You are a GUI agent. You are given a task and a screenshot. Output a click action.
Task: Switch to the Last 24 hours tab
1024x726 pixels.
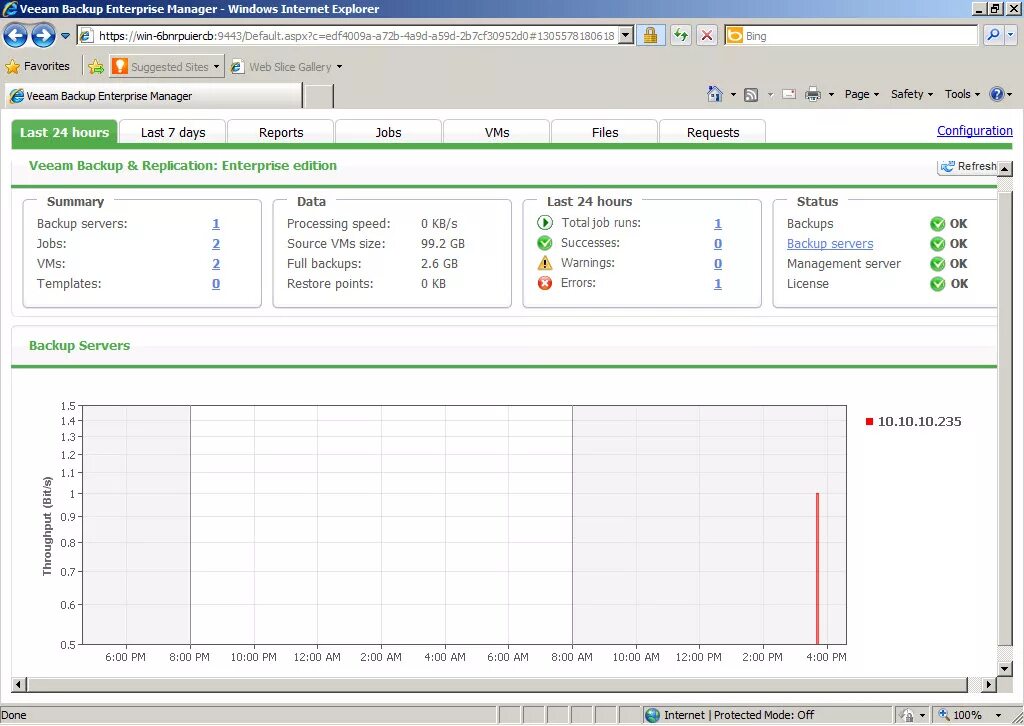(65, 132)
